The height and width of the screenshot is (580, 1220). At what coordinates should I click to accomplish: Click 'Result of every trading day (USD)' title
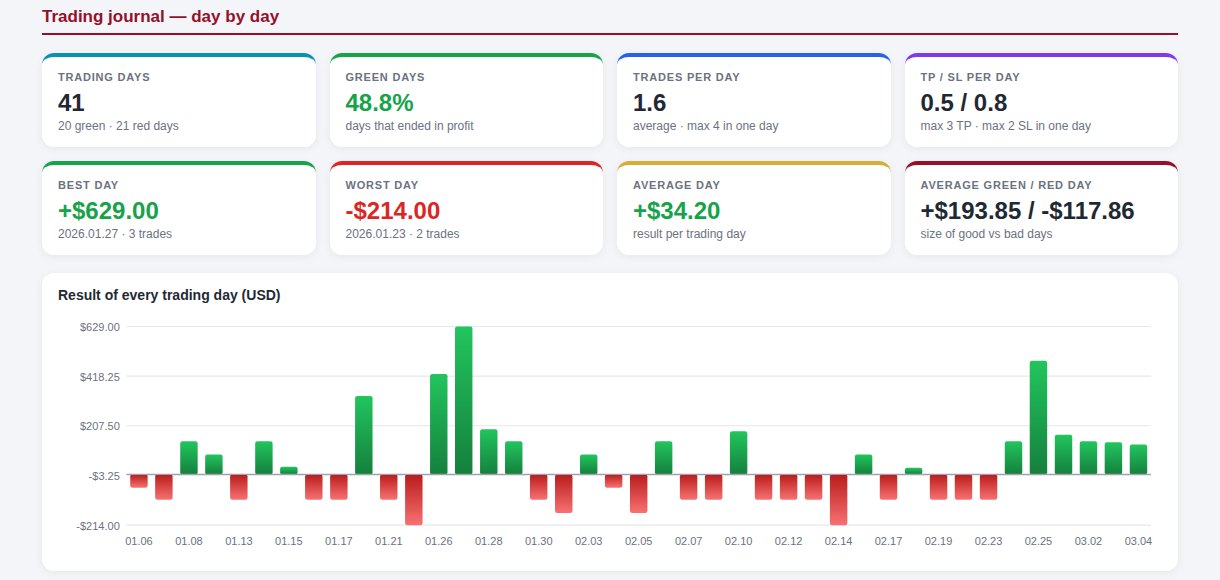(169, 295)
